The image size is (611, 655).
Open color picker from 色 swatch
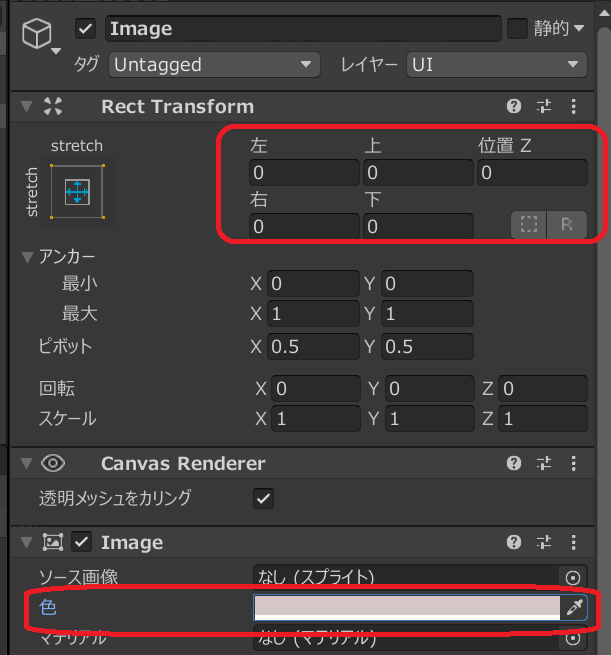pyautogui.click(x=407, y=607)
